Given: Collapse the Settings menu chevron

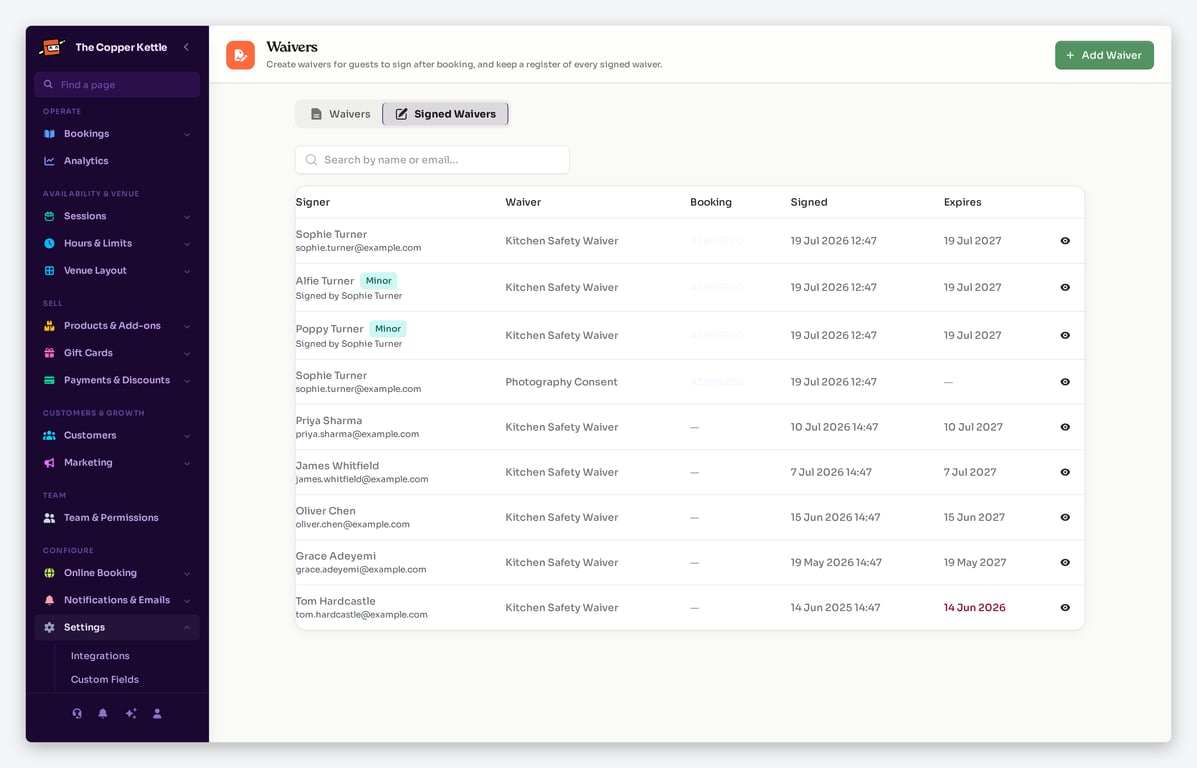Looking at the screenshot, I should (x=187, y=628).
